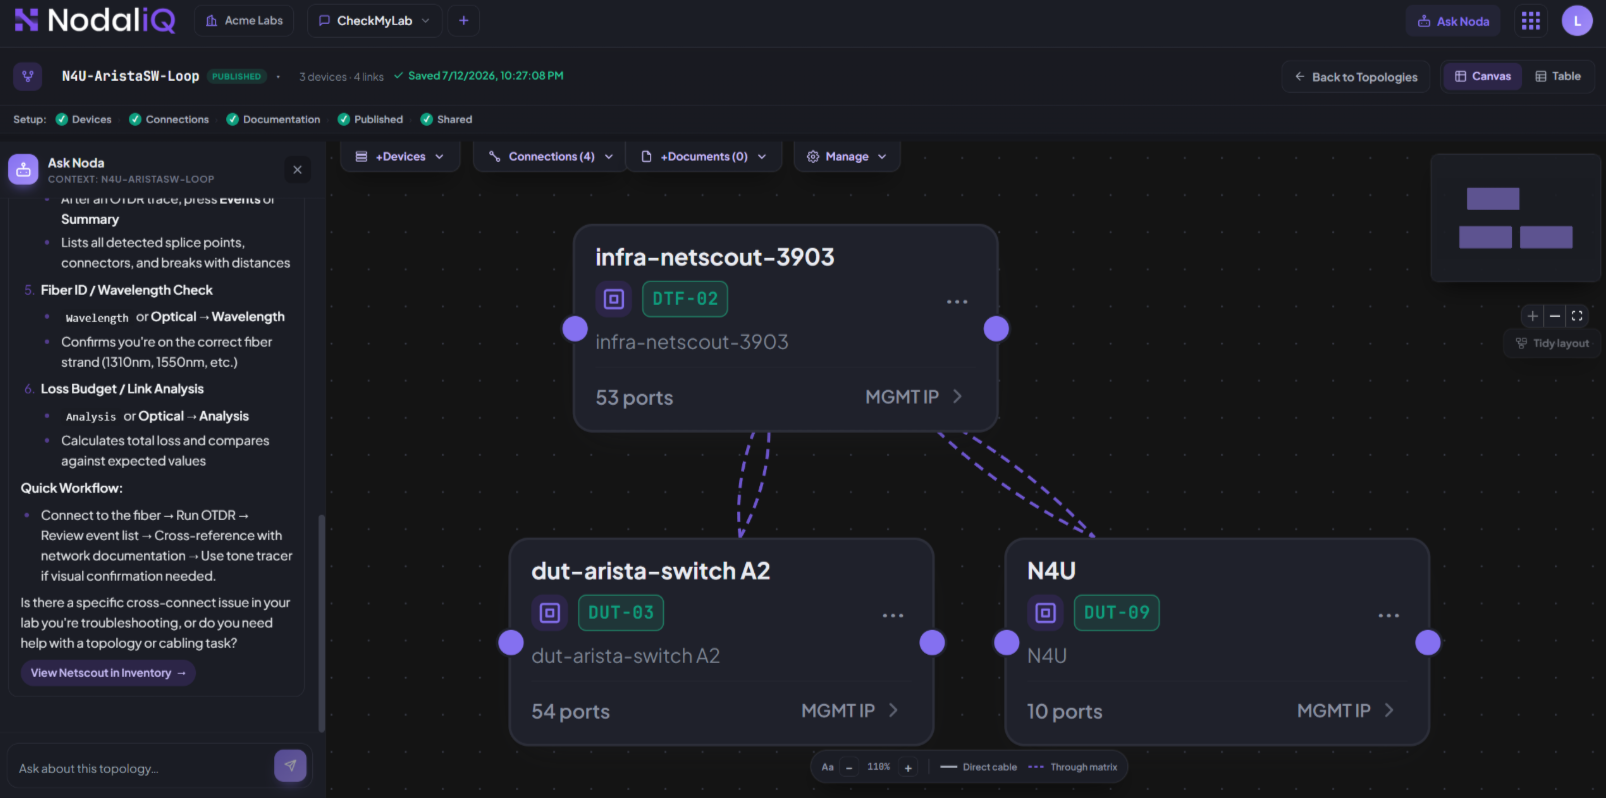Viewport: 1606px width, 798px height.
Task: Click 10 ports on N4U card
Action: pos(1064,712)
